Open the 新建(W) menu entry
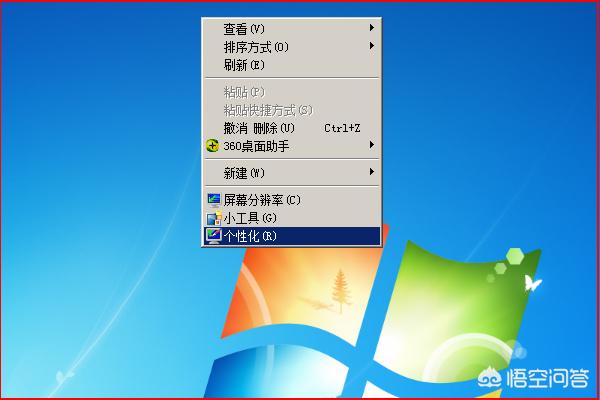Screen dimensions: 600x400 tap(245, 173)
